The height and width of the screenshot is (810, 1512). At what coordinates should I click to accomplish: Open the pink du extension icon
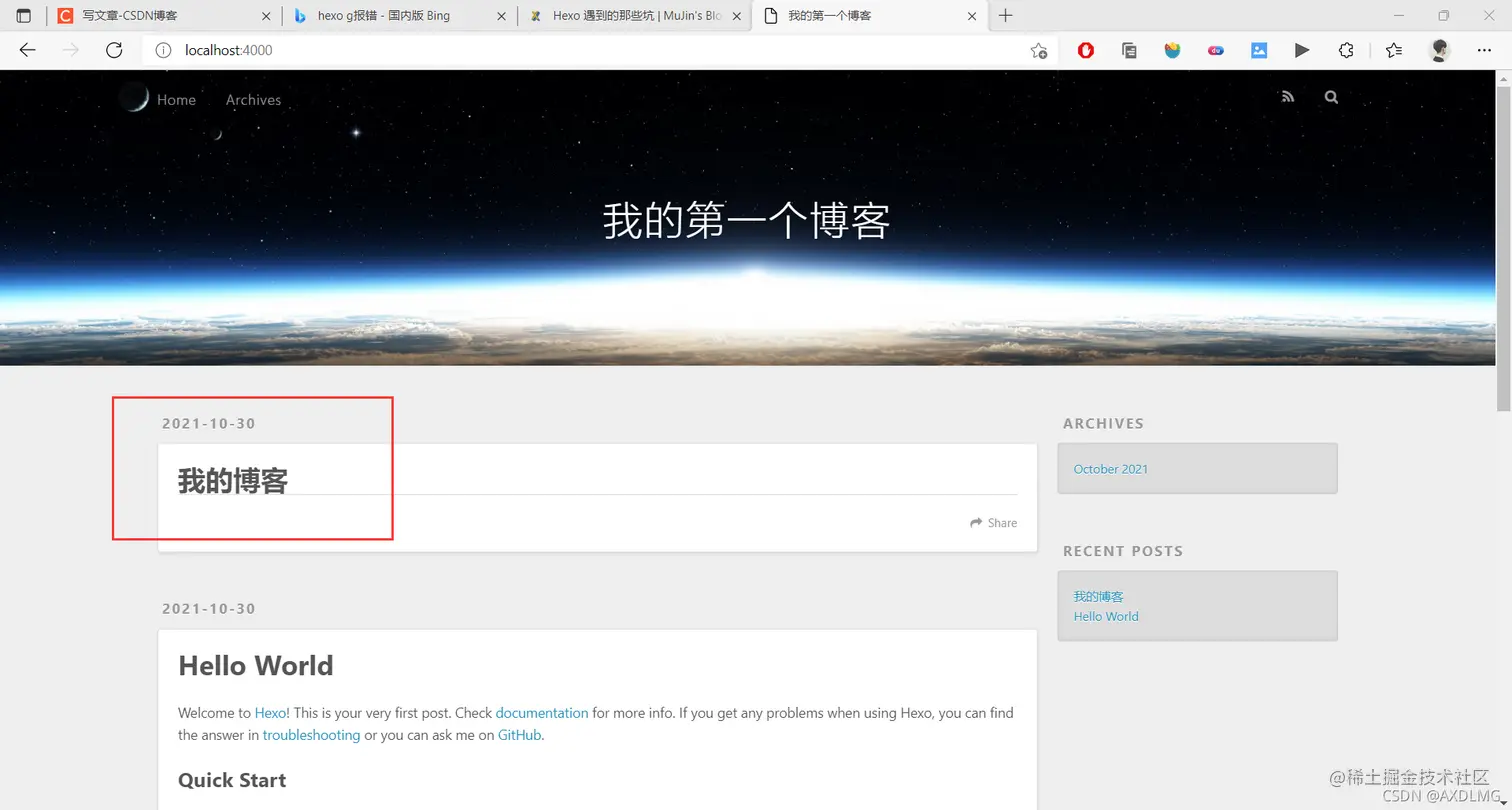[1216, 50]
